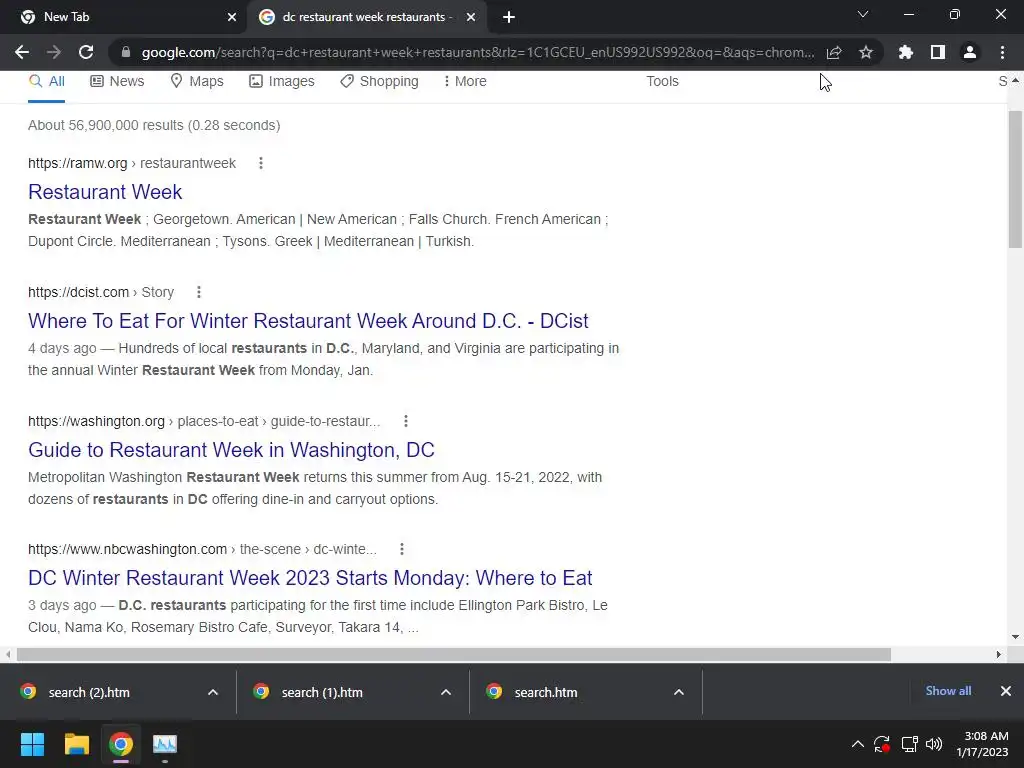The height and width of the screenshot is (768, 1024).
Task: Show all downloads
Action: [x=948, y=691]
